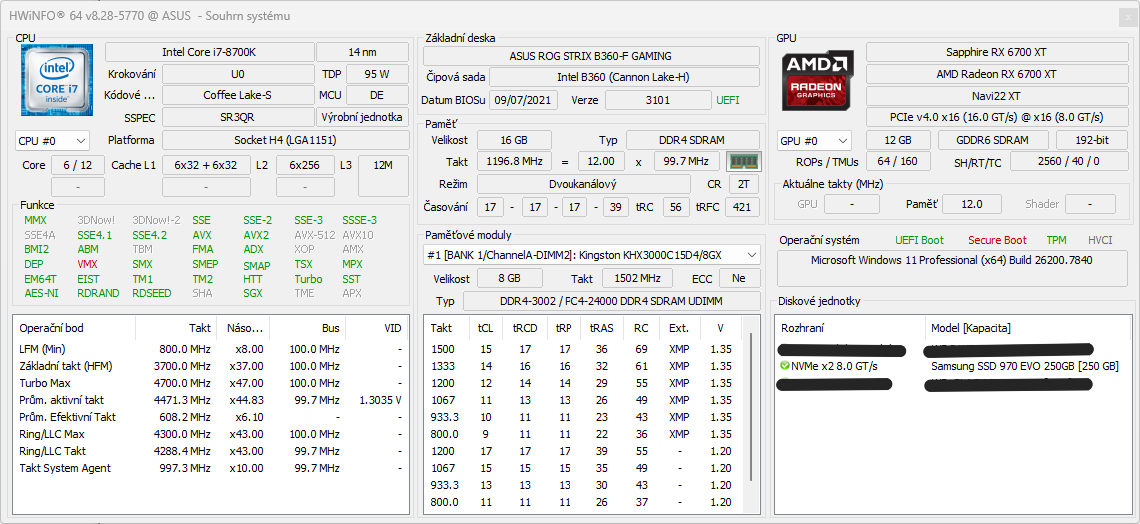Screen dimensions: 1140x524
Task: Click the green check icon beside NVMe x2
Action: (784, 366)
